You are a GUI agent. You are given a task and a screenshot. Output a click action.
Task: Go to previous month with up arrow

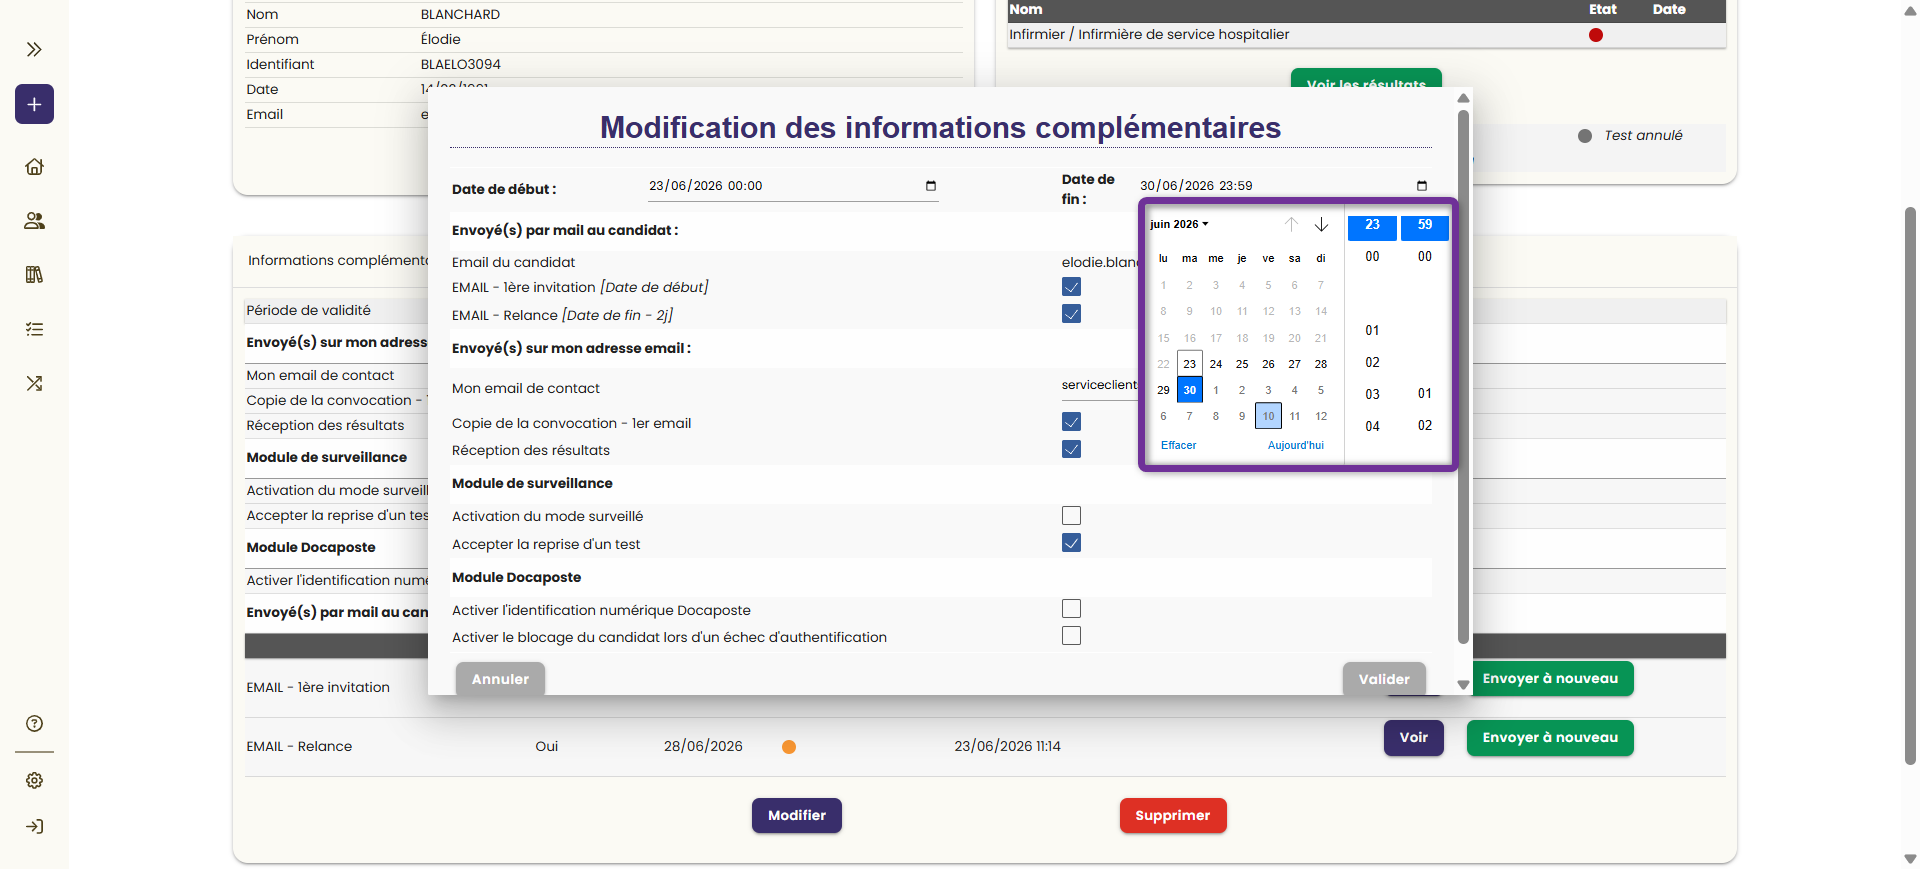coord(1291,224)
